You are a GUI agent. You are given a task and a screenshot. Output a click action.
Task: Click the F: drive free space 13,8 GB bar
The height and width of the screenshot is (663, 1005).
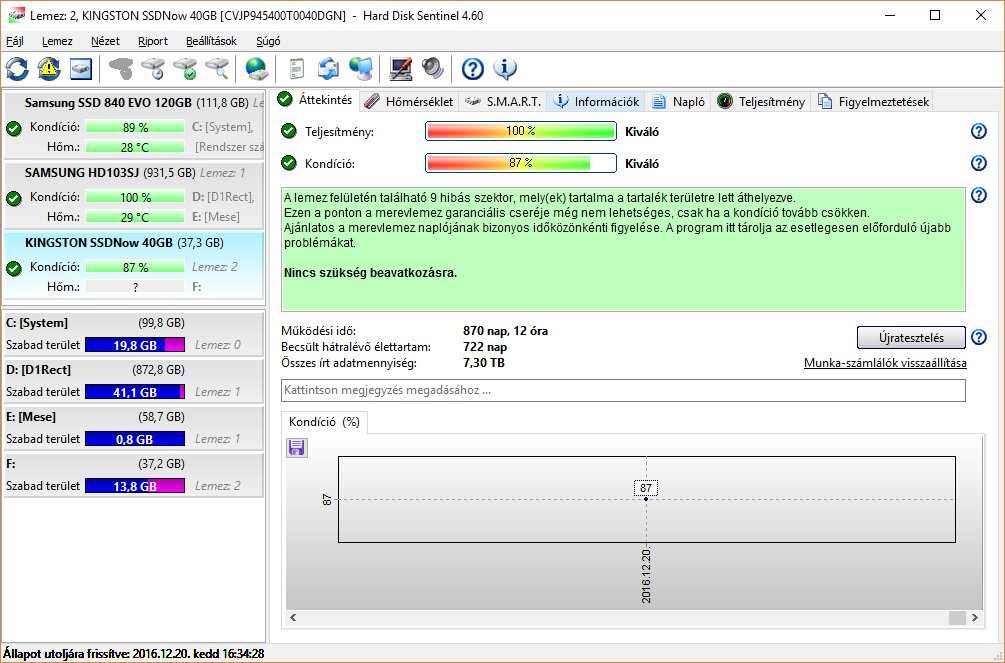pyautogui.click(x=135, y=486)
